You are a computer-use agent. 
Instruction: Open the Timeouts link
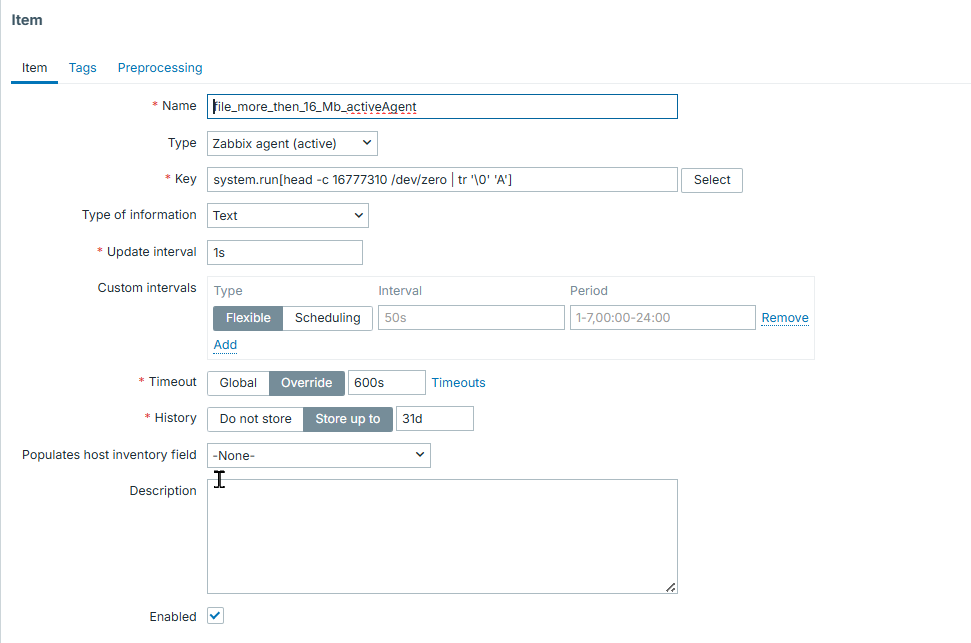tap(458, 383)
